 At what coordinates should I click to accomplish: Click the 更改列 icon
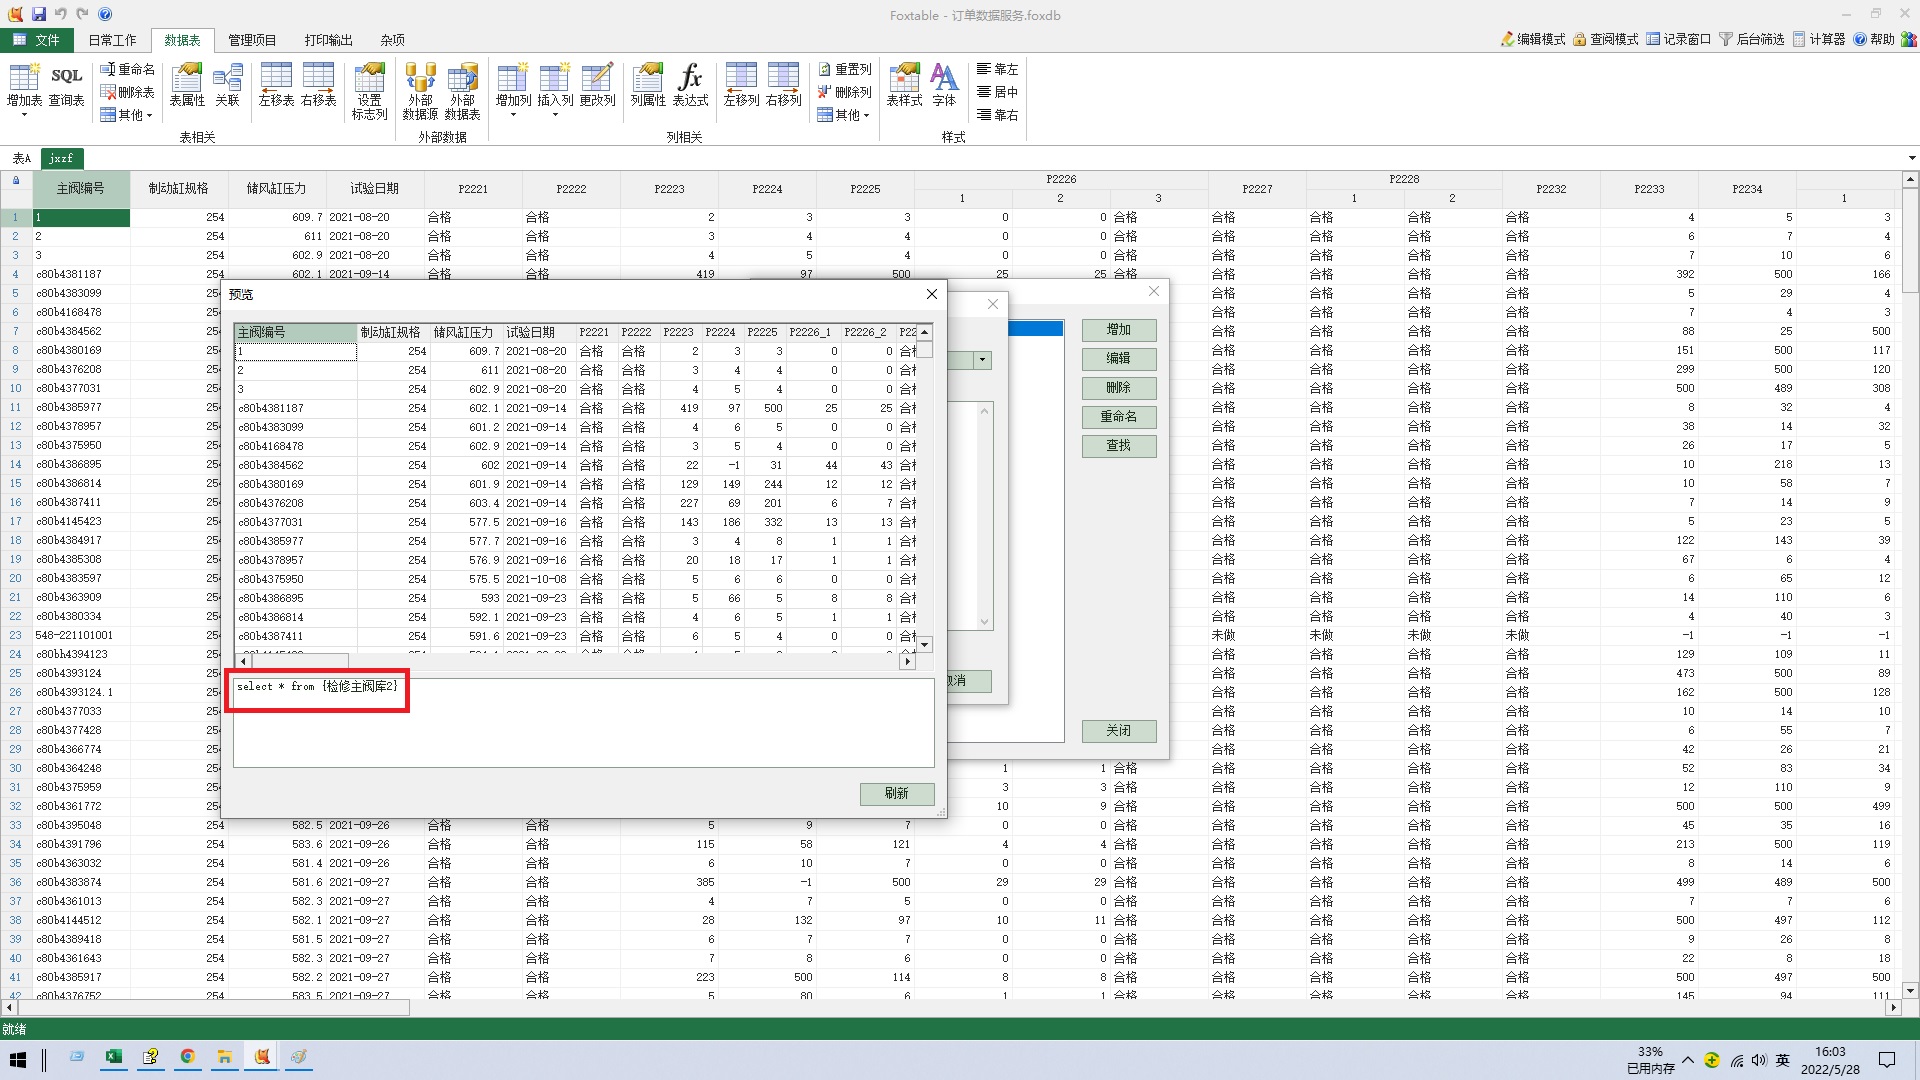[597, 84]
